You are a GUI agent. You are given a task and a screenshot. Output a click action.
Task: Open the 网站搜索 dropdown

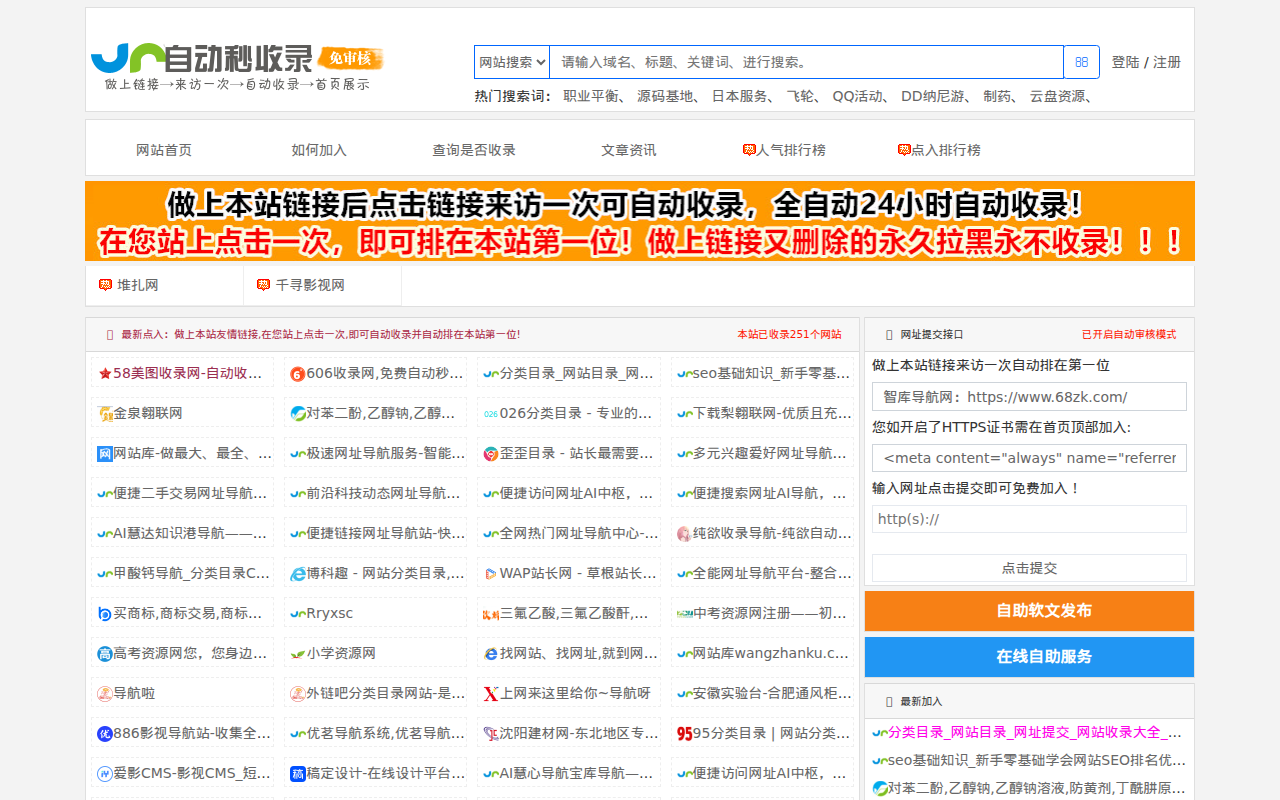tap(512, 62)
